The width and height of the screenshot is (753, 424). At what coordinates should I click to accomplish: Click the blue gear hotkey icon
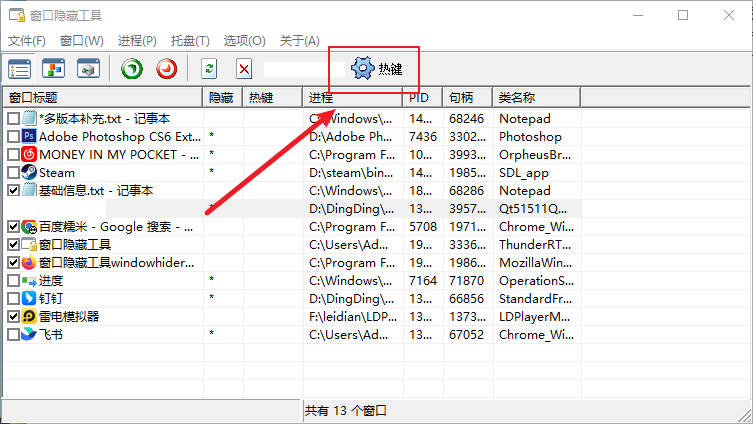(x=363, y=68)
